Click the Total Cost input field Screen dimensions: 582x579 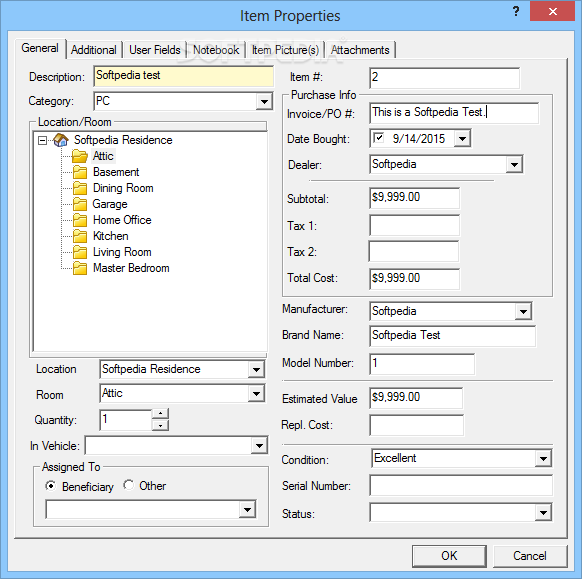414,279
